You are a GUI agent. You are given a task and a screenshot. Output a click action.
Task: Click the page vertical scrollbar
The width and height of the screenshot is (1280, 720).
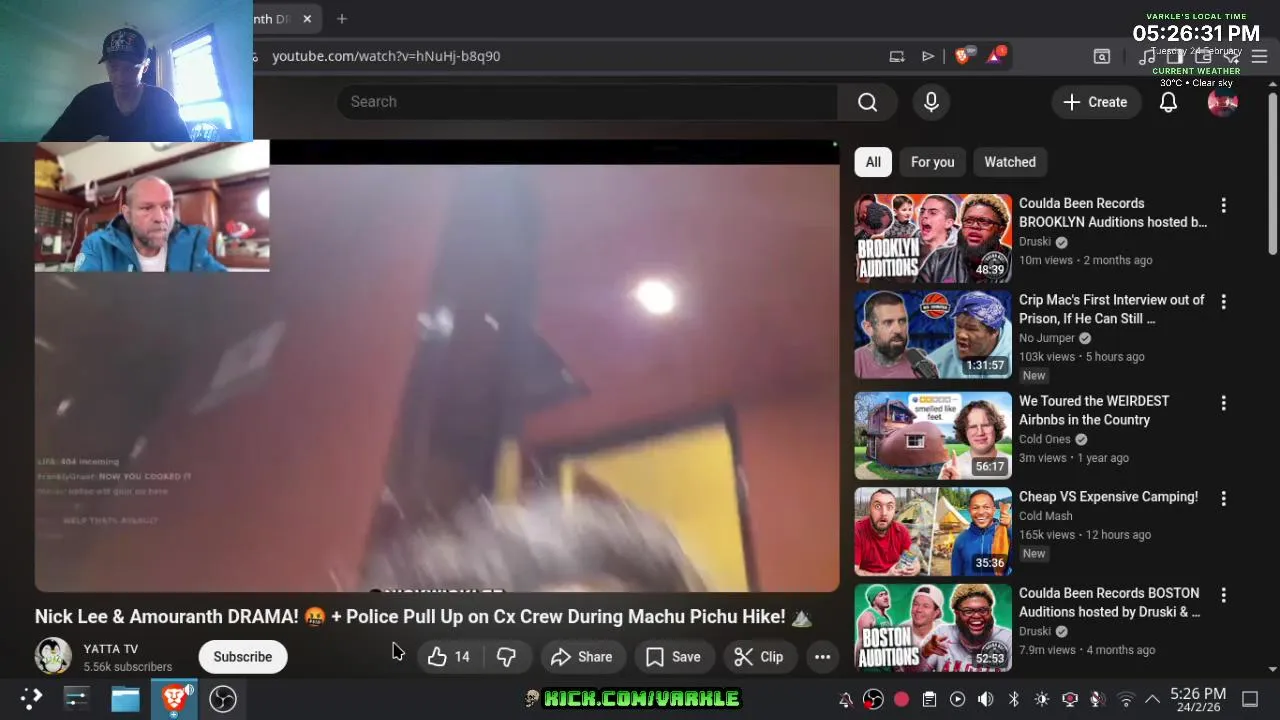click(1272, 175)
